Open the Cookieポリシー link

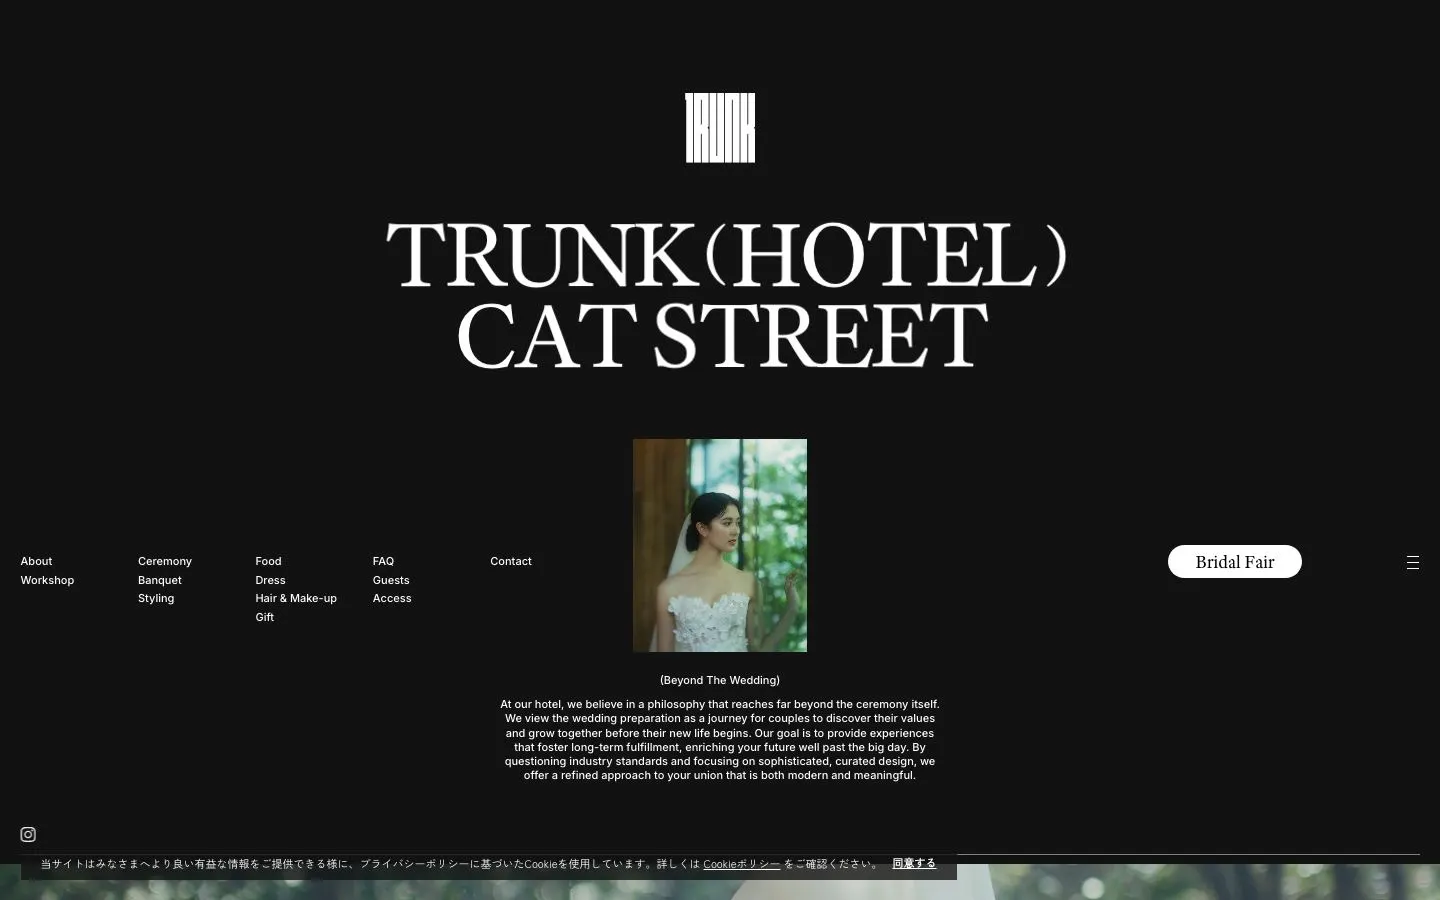click(741, 864)
